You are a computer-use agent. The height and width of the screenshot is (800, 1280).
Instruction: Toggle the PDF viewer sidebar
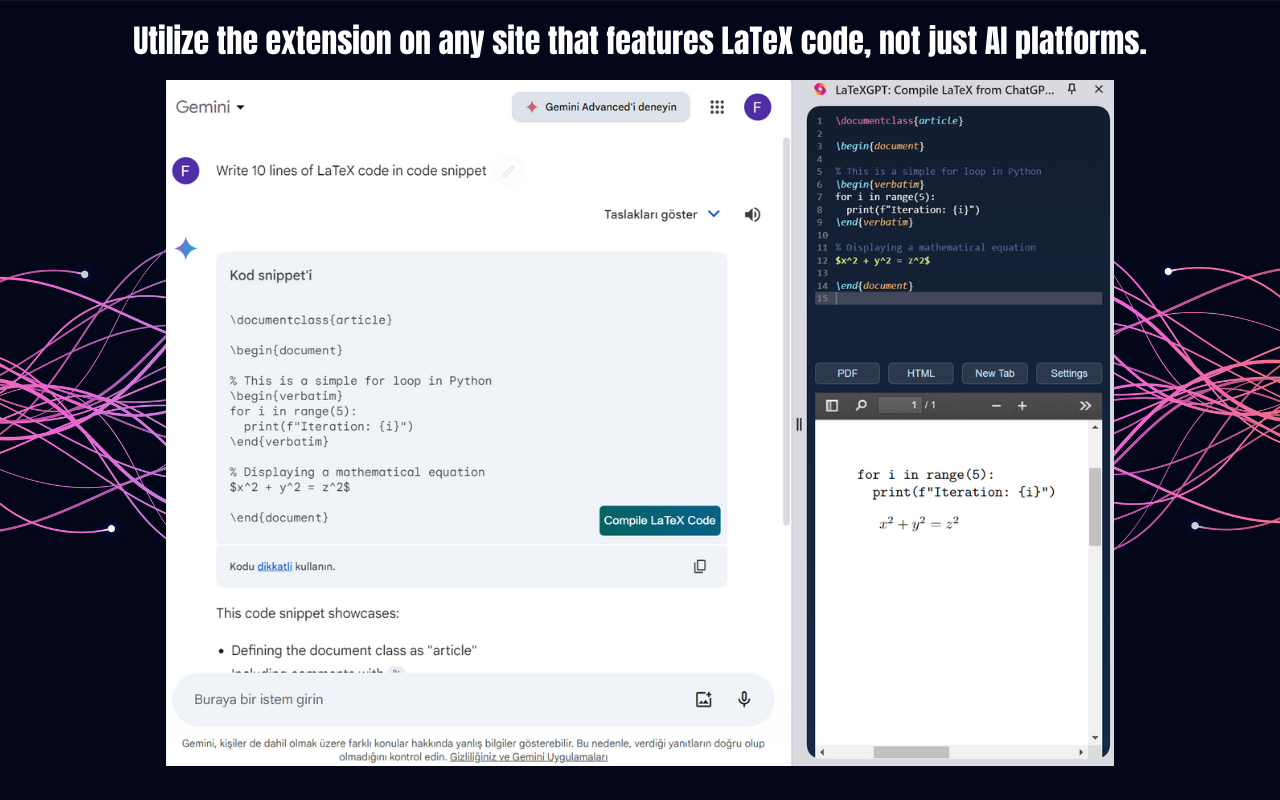click(832, 405)
